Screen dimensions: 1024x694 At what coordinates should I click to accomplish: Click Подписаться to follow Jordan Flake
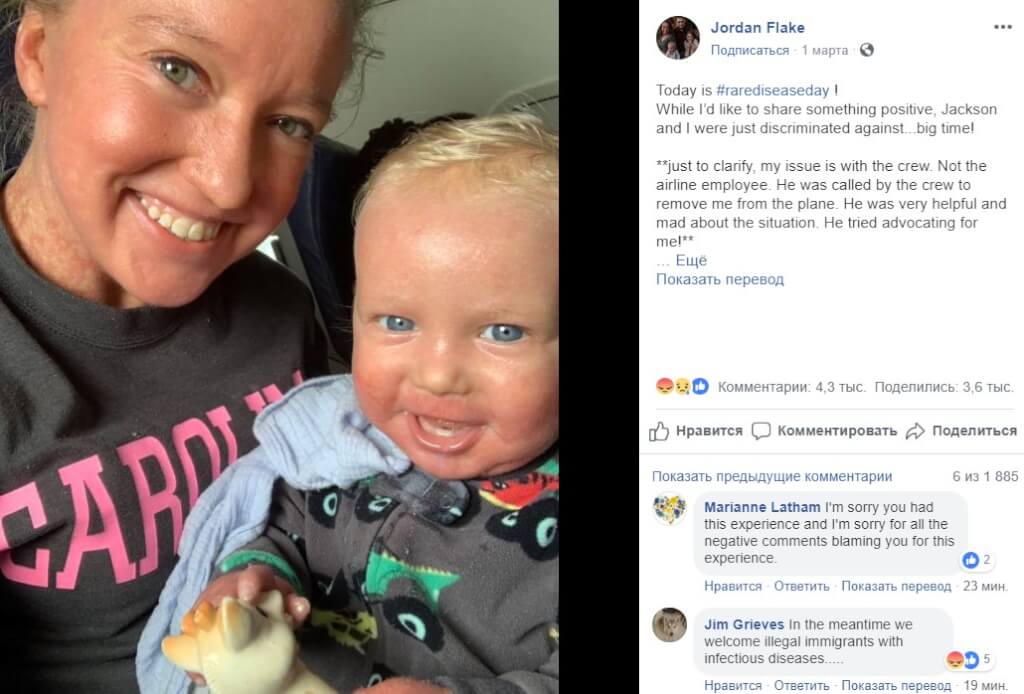750,50
